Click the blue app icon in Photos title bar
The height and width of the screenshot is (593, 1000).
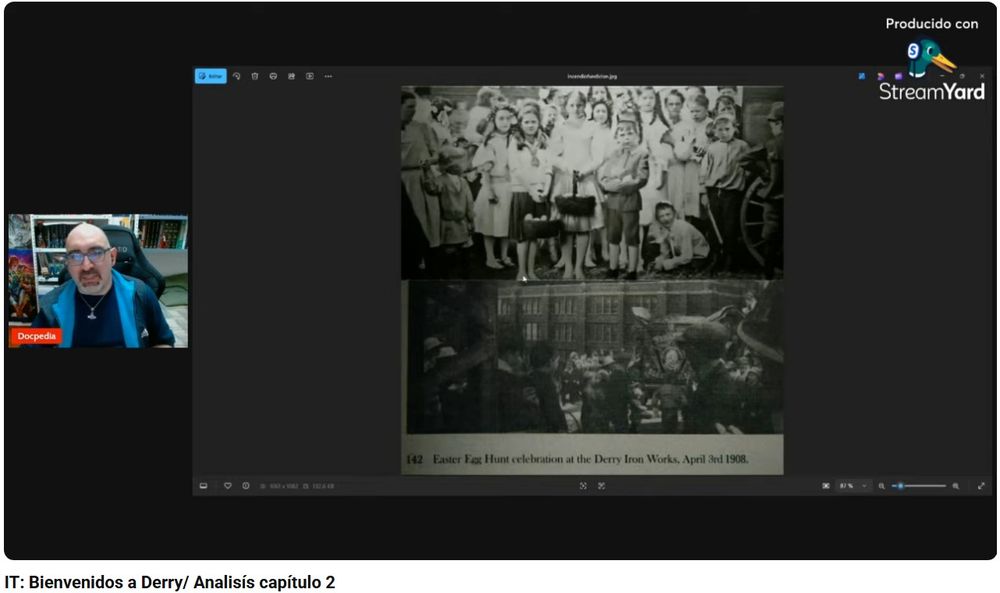point(862,76)
